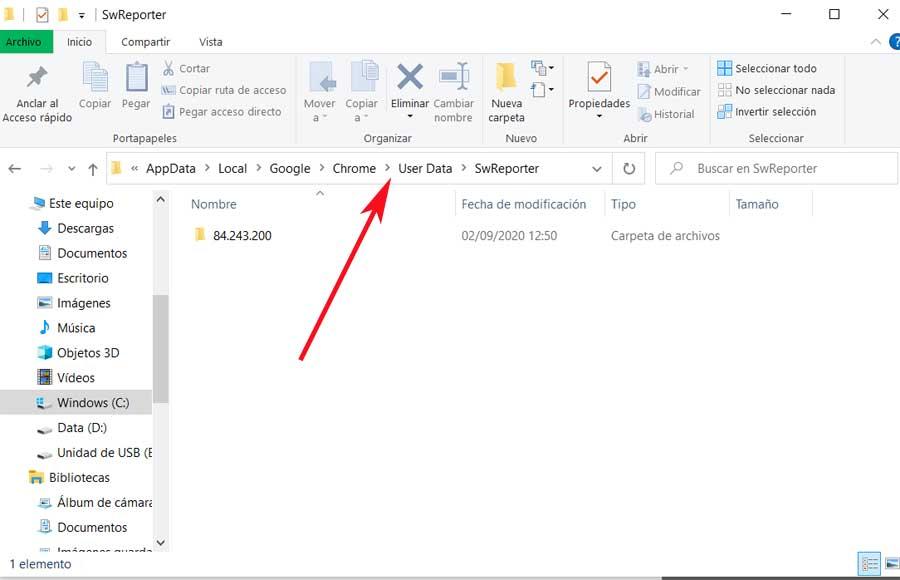Switch to the Vista ribbon tab
The width and height of the screenshot is (900, 580).
click(211, 42)
